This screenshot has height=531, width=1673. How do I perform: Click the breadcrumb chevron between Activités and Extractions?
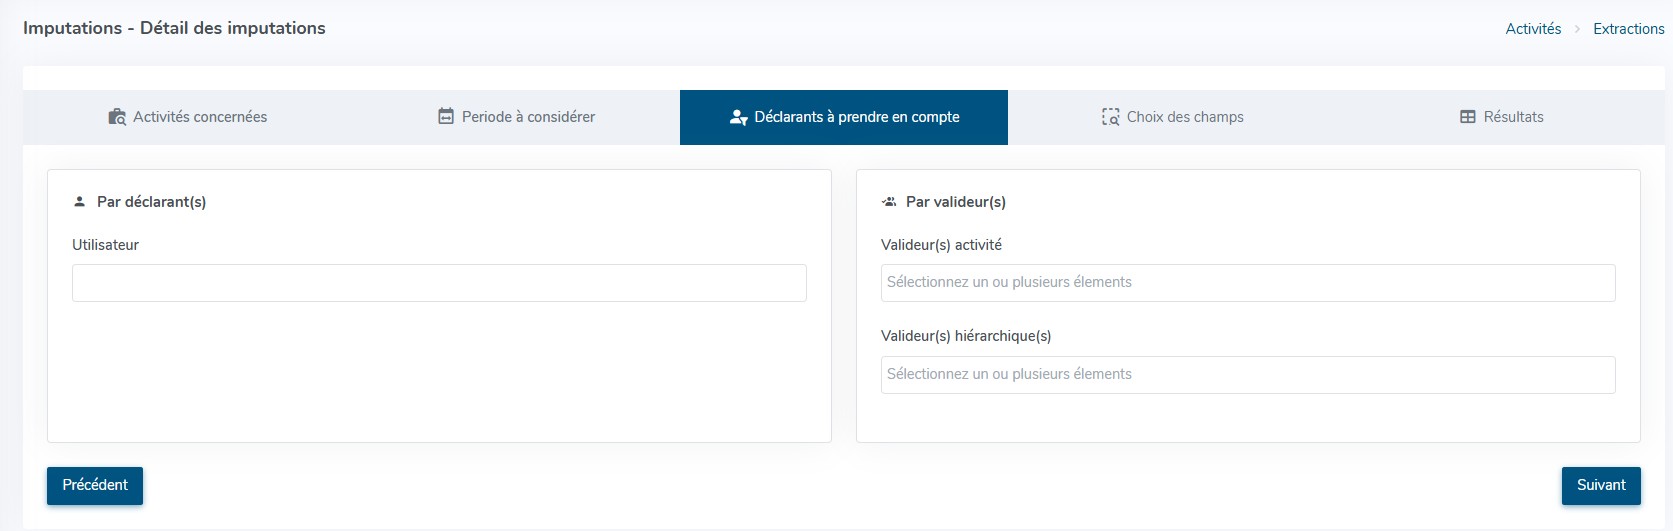[1577, 29]
